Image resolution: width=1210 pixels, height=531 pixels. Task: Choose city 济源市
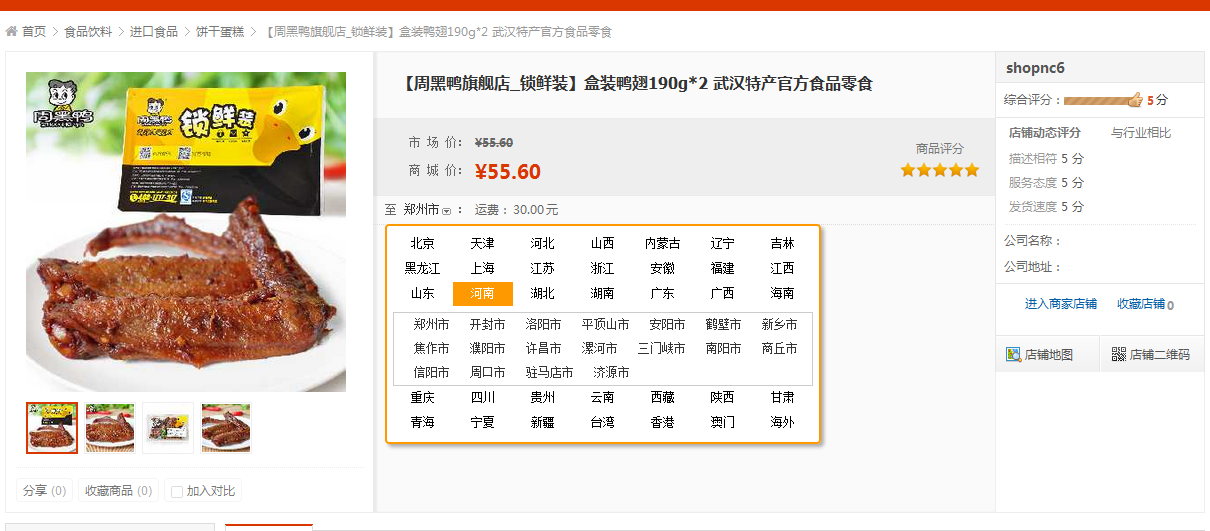611,372
